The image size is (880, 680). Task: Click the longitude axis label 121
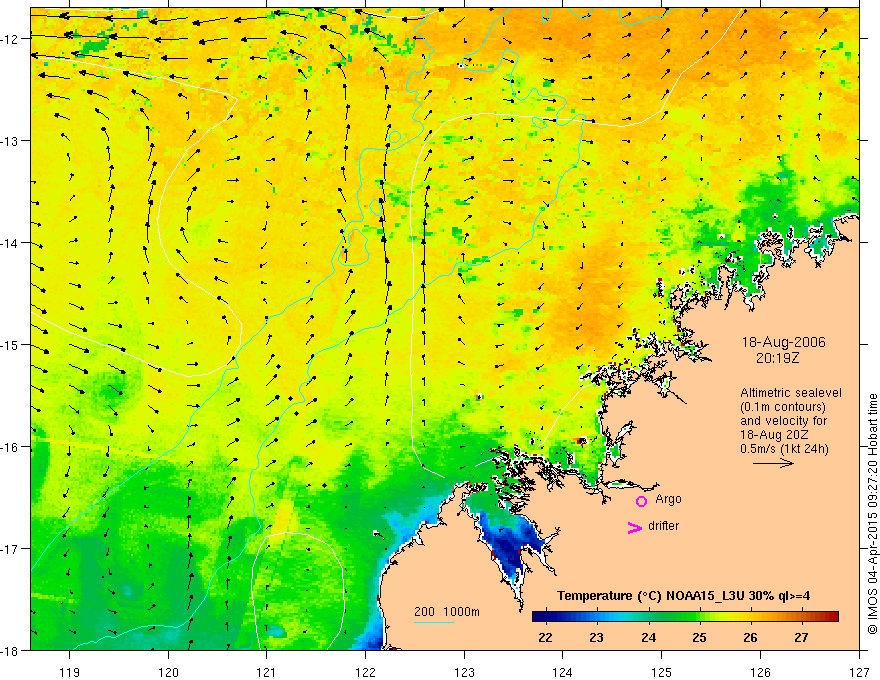[x=267, y=672]
